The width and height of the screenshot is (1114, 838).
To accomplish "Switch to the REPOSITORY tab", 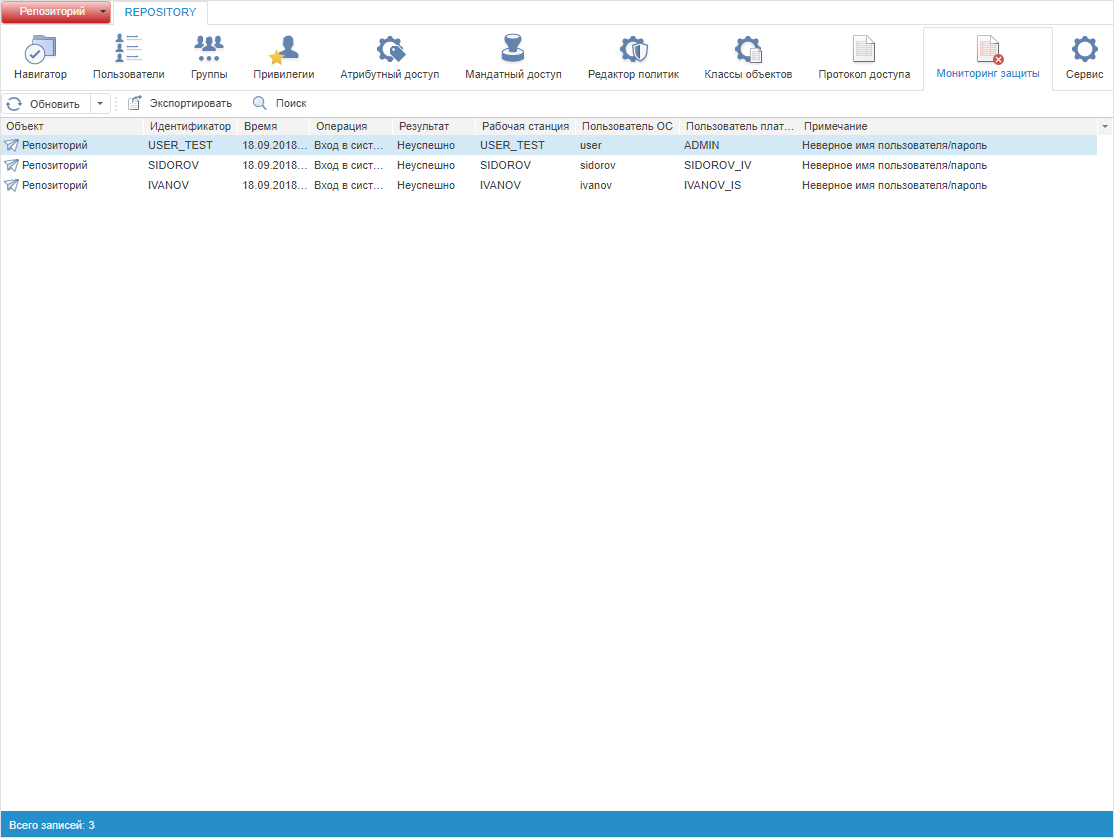I will [160, 12].
